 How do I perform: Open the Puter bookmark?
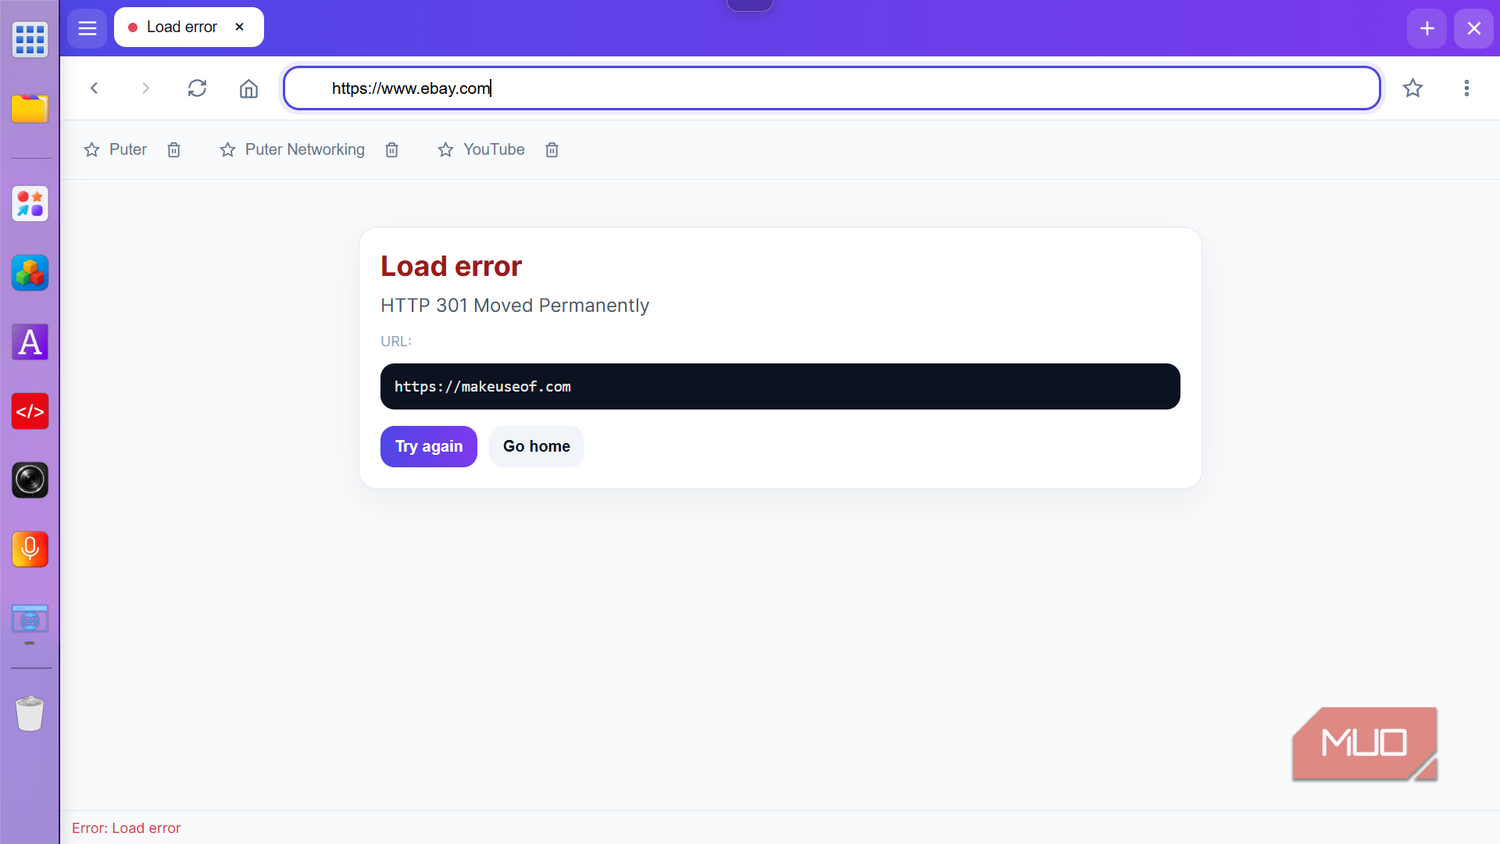(116, 149)
